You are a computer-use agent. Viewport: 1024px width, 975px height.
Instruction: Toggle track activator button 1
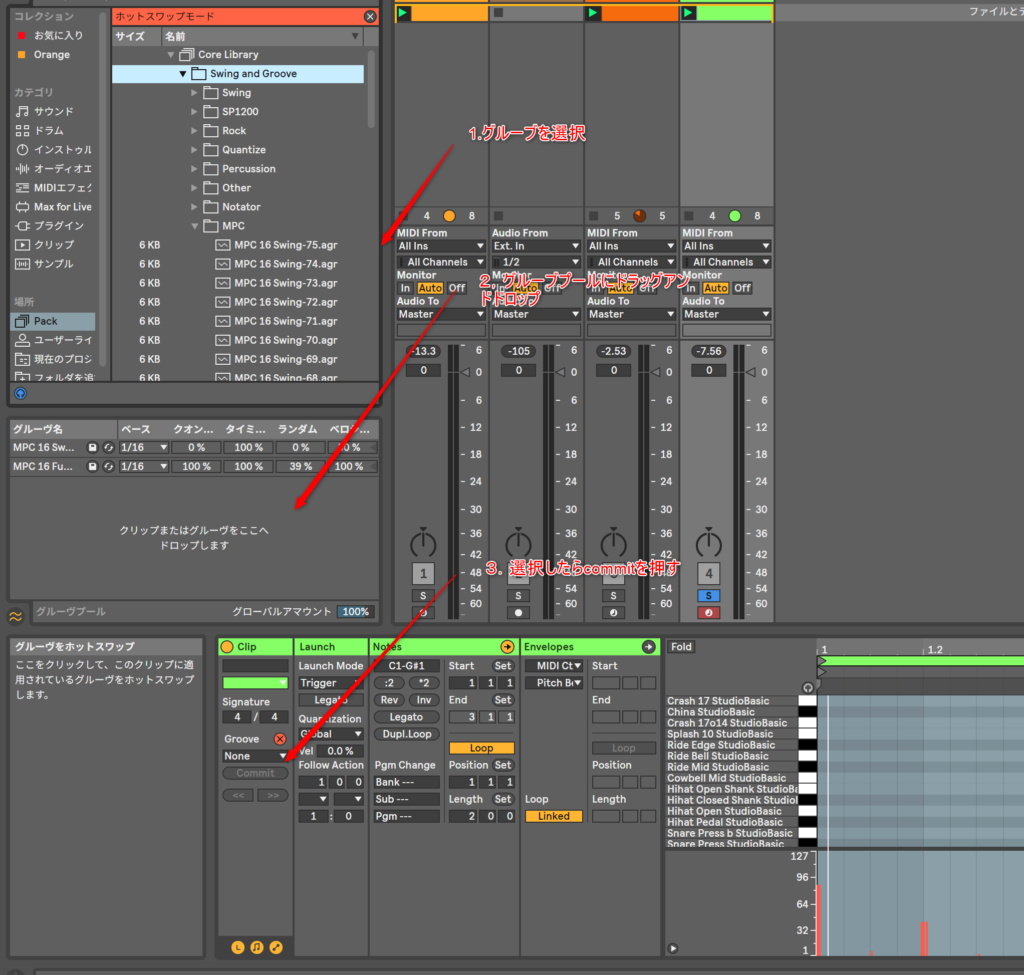point(423,573)
